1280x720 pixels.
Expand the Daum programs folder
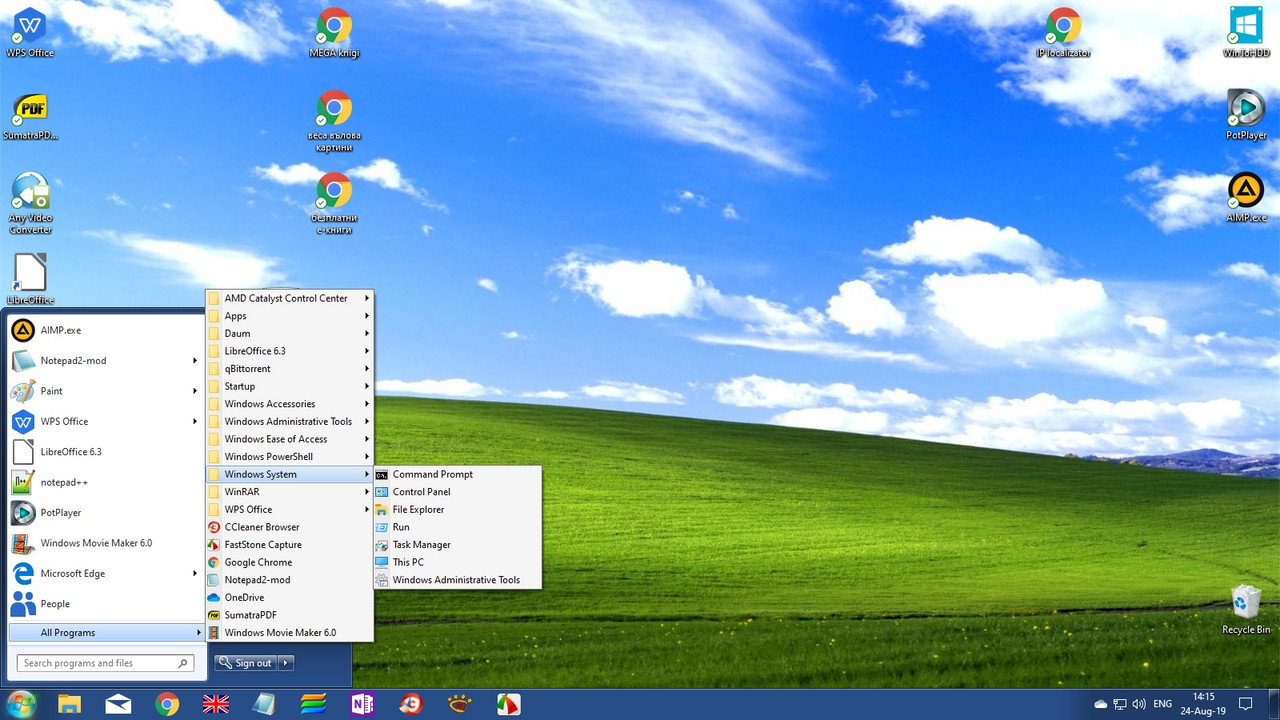289,333
